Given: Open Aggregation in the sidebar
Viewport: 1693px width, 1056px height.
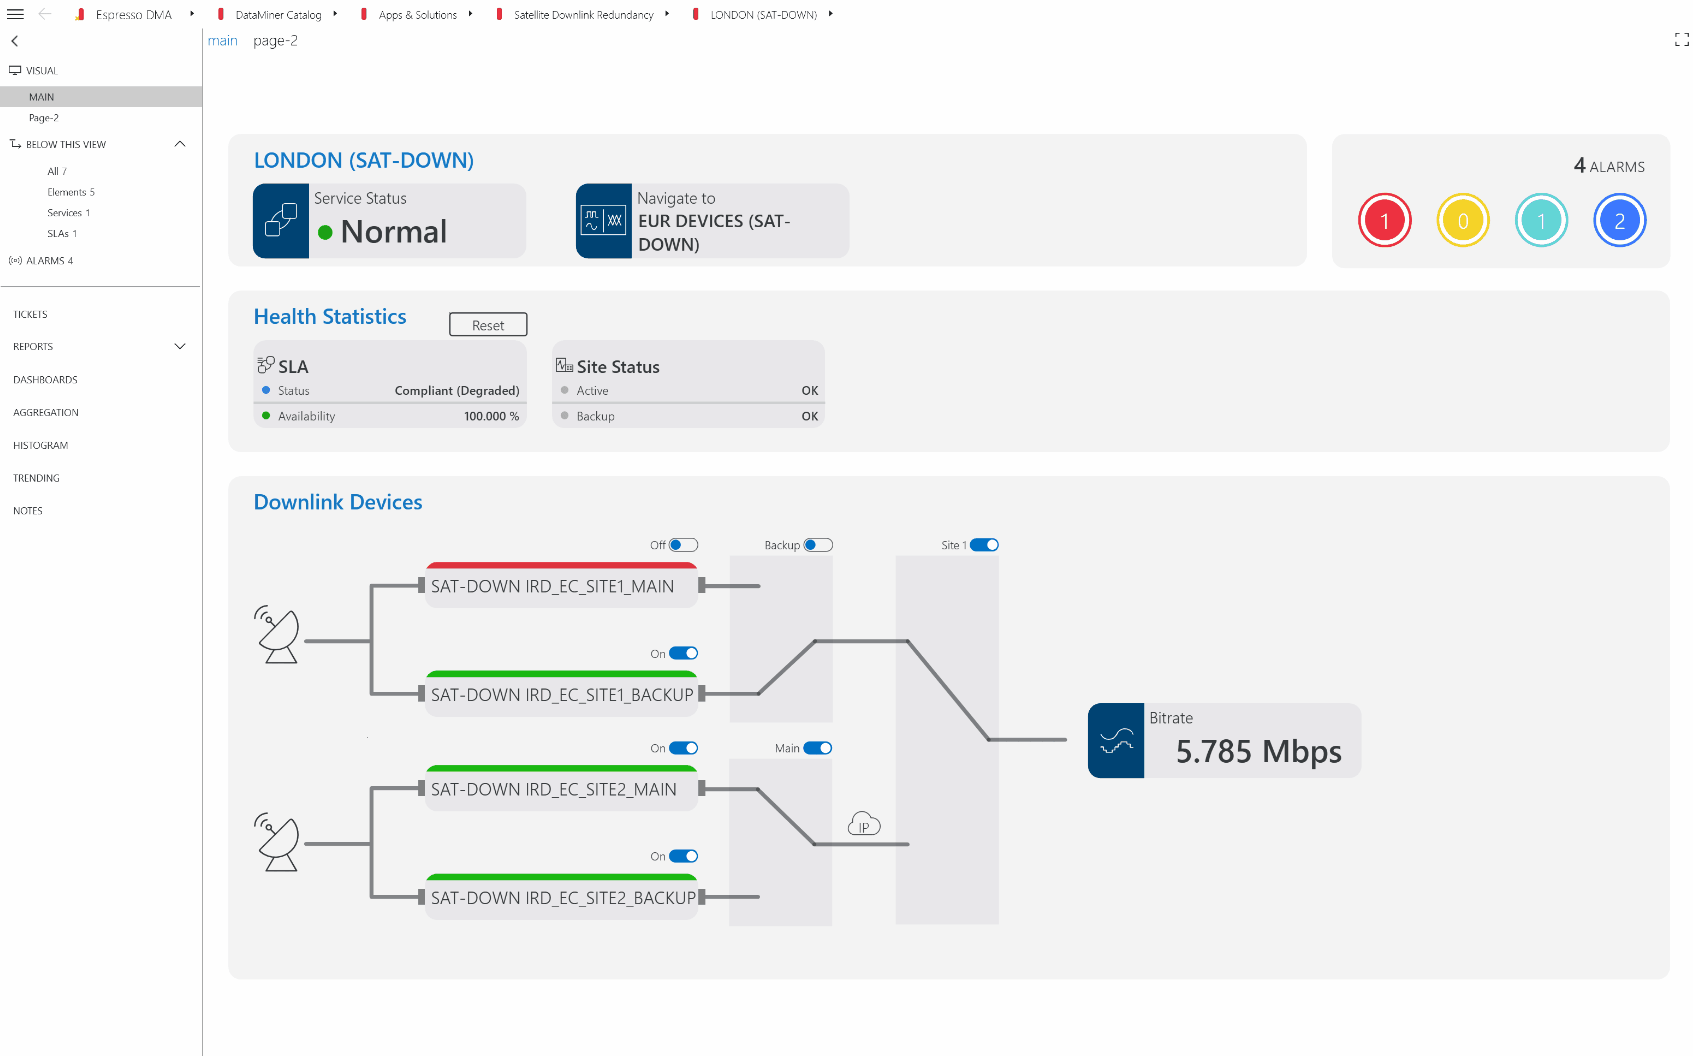Looking at the screenshot, I should point(46,412).
